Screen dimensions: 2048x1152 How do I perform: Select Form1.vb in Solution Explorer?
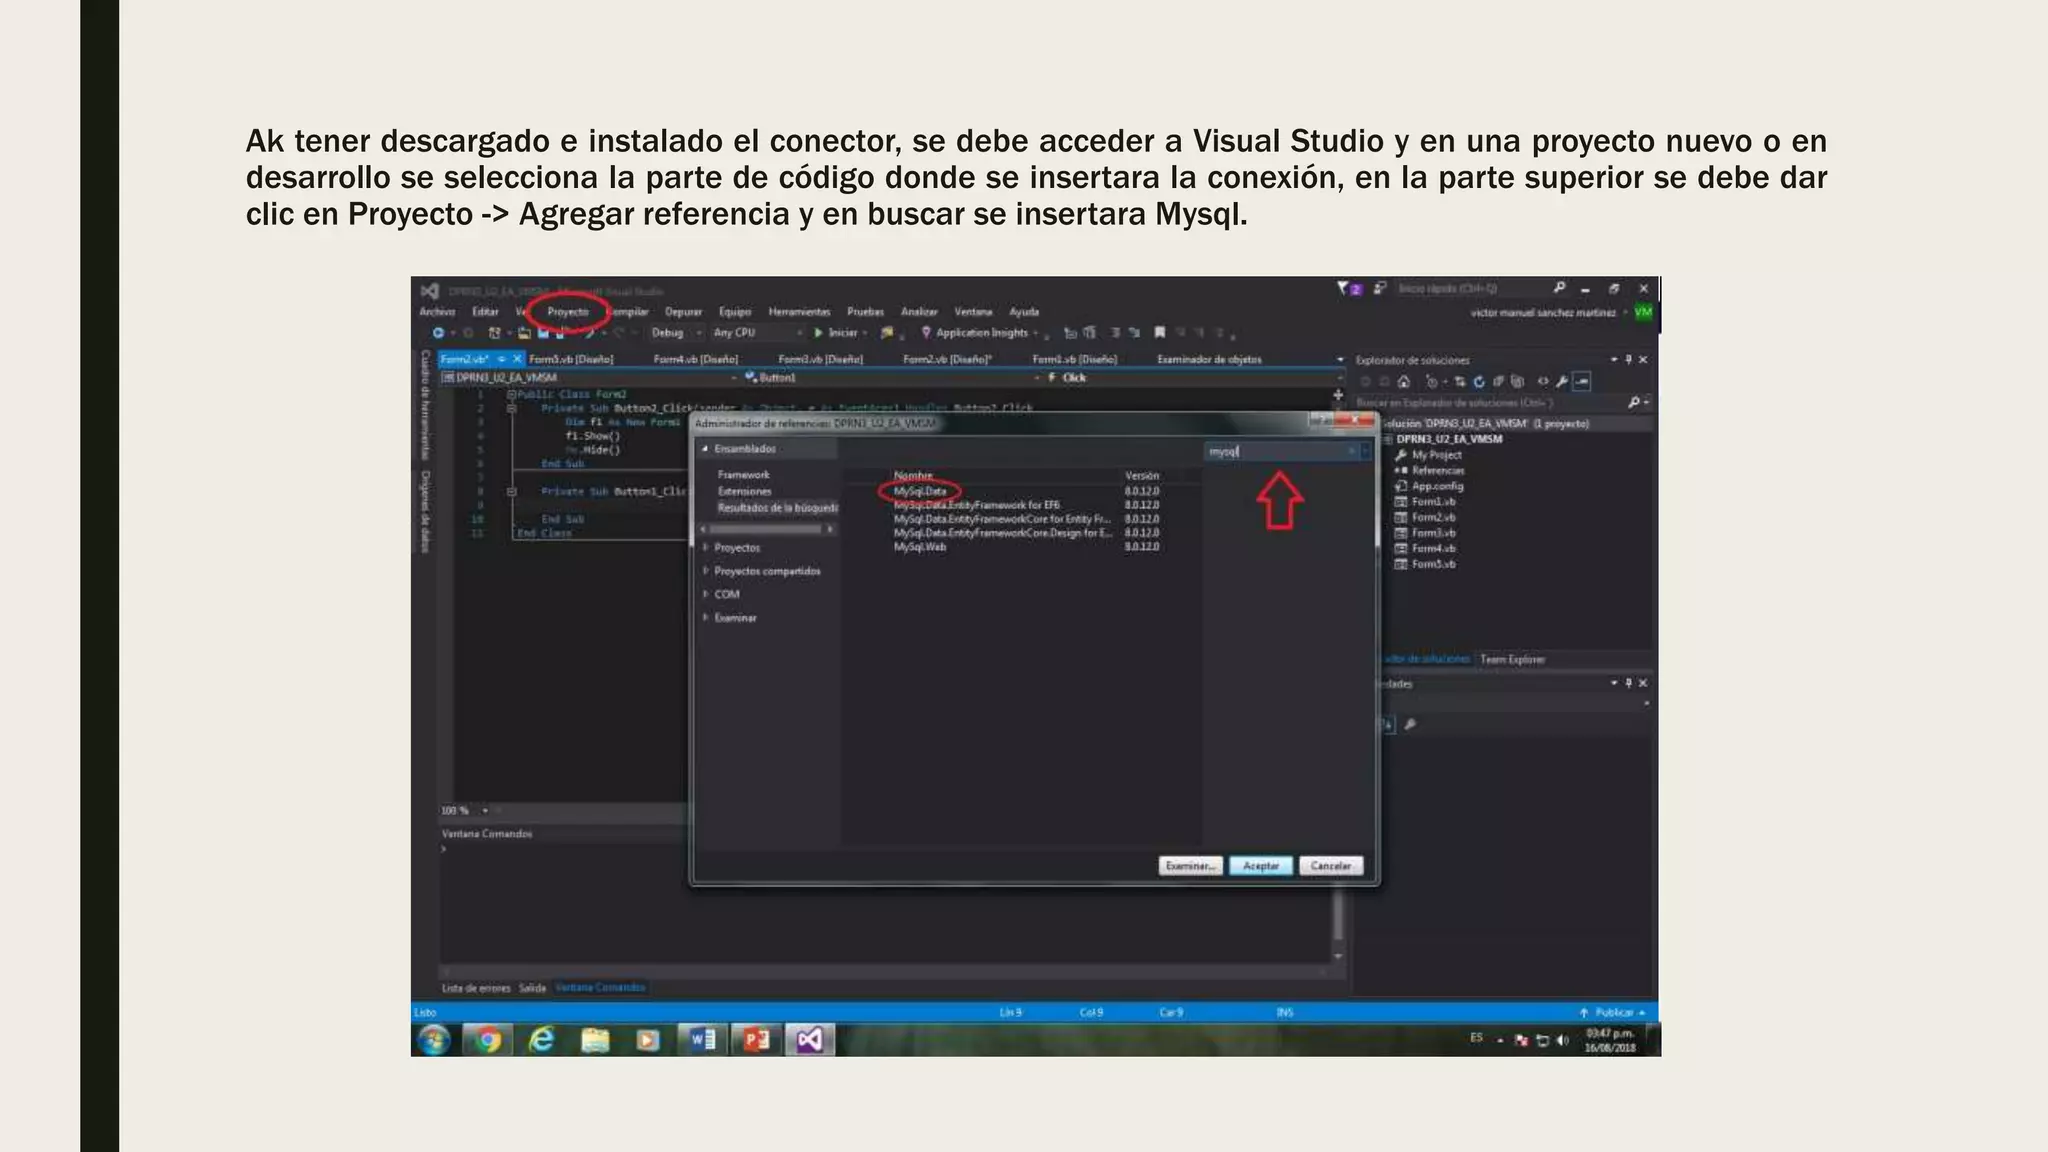pos(1434,502)
